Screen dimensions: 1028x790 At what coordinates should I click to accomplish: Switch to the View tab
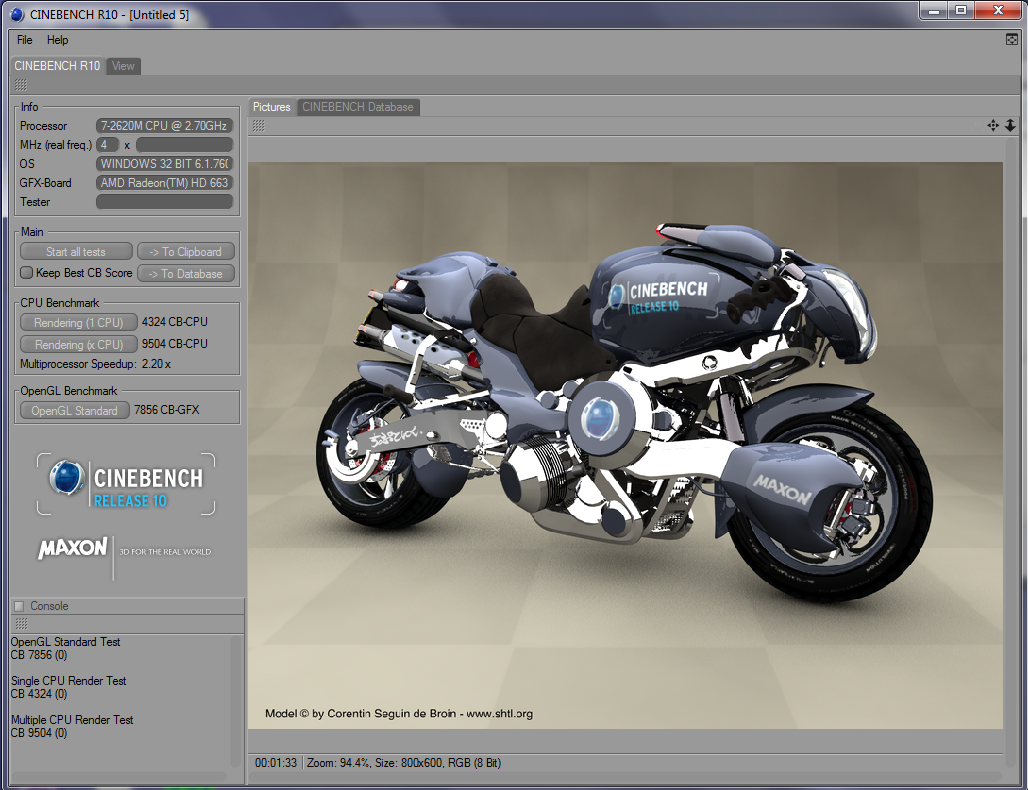click(123, 66)
